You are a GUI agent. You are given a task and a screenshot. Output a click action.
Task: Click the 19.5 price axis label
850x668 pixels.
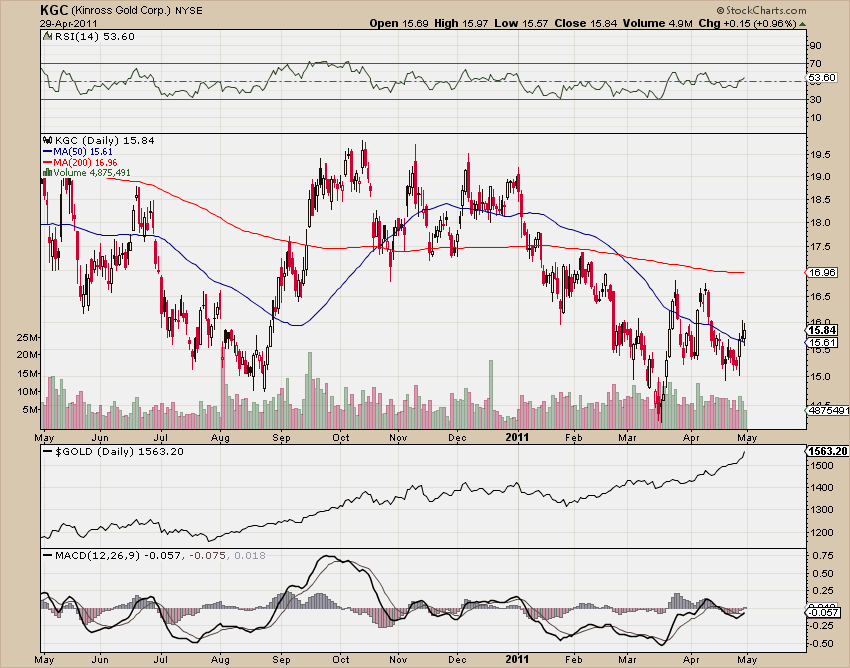820,155
